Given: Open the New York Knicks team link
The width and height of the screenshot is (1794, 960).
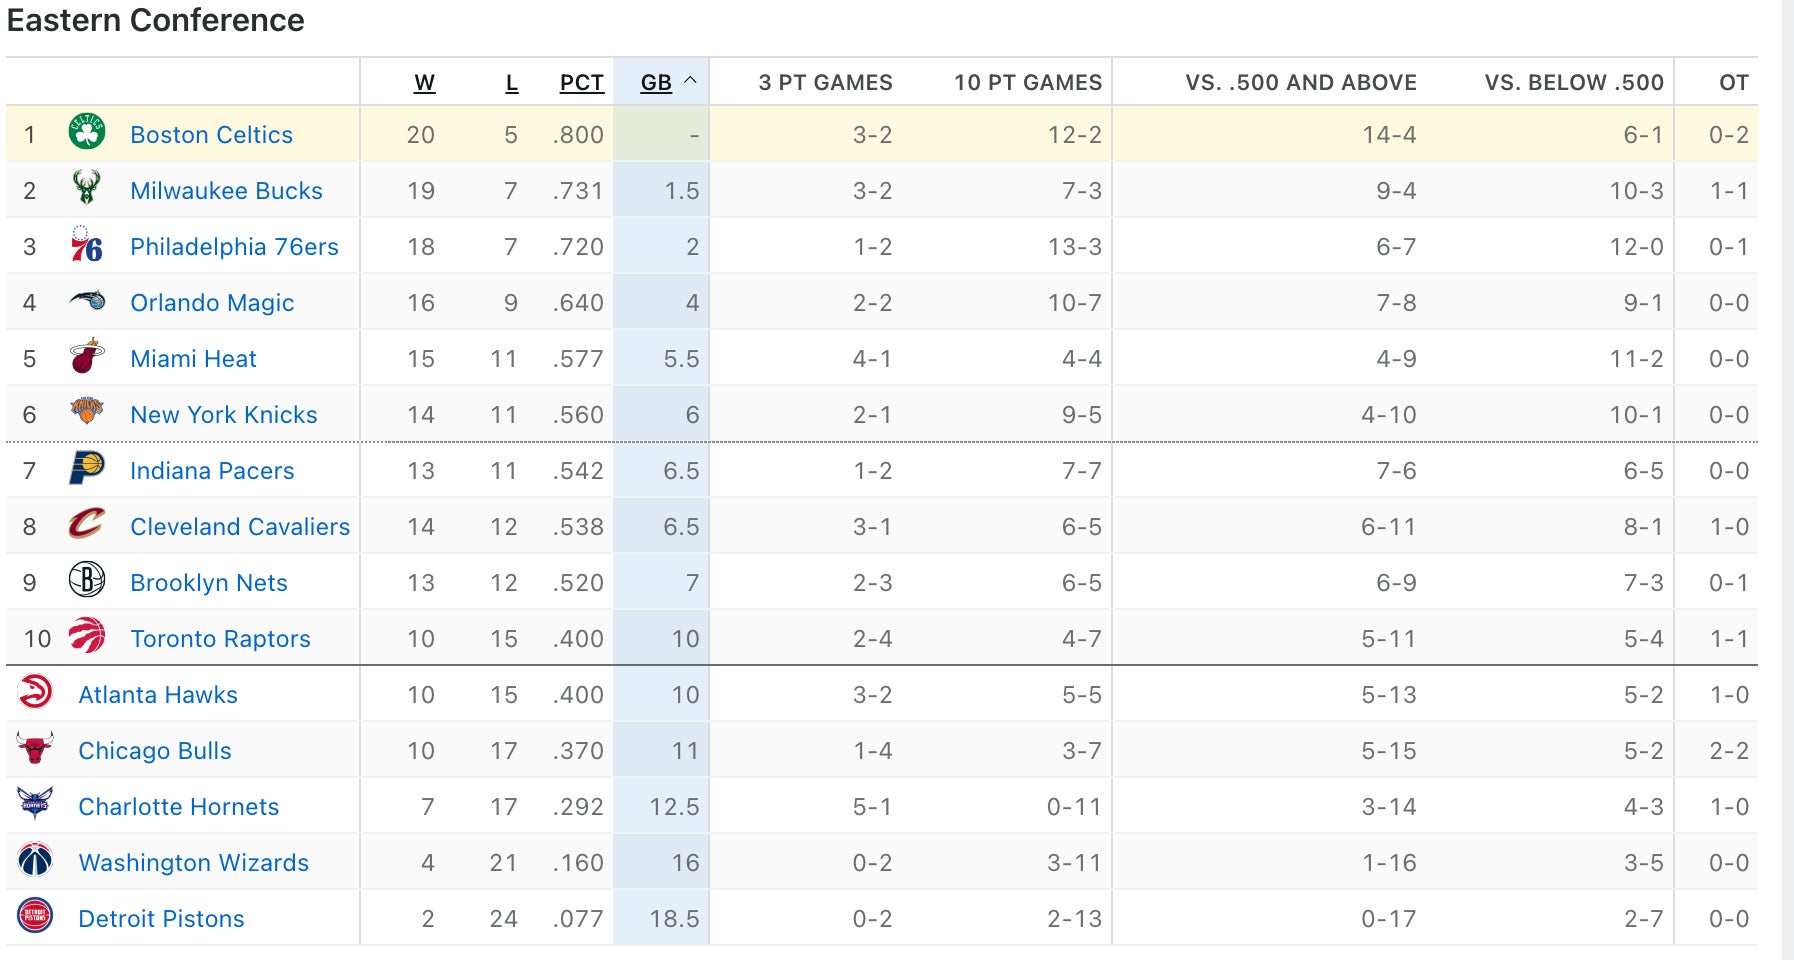Looking at the screenshot, I should tap(223, 415).
